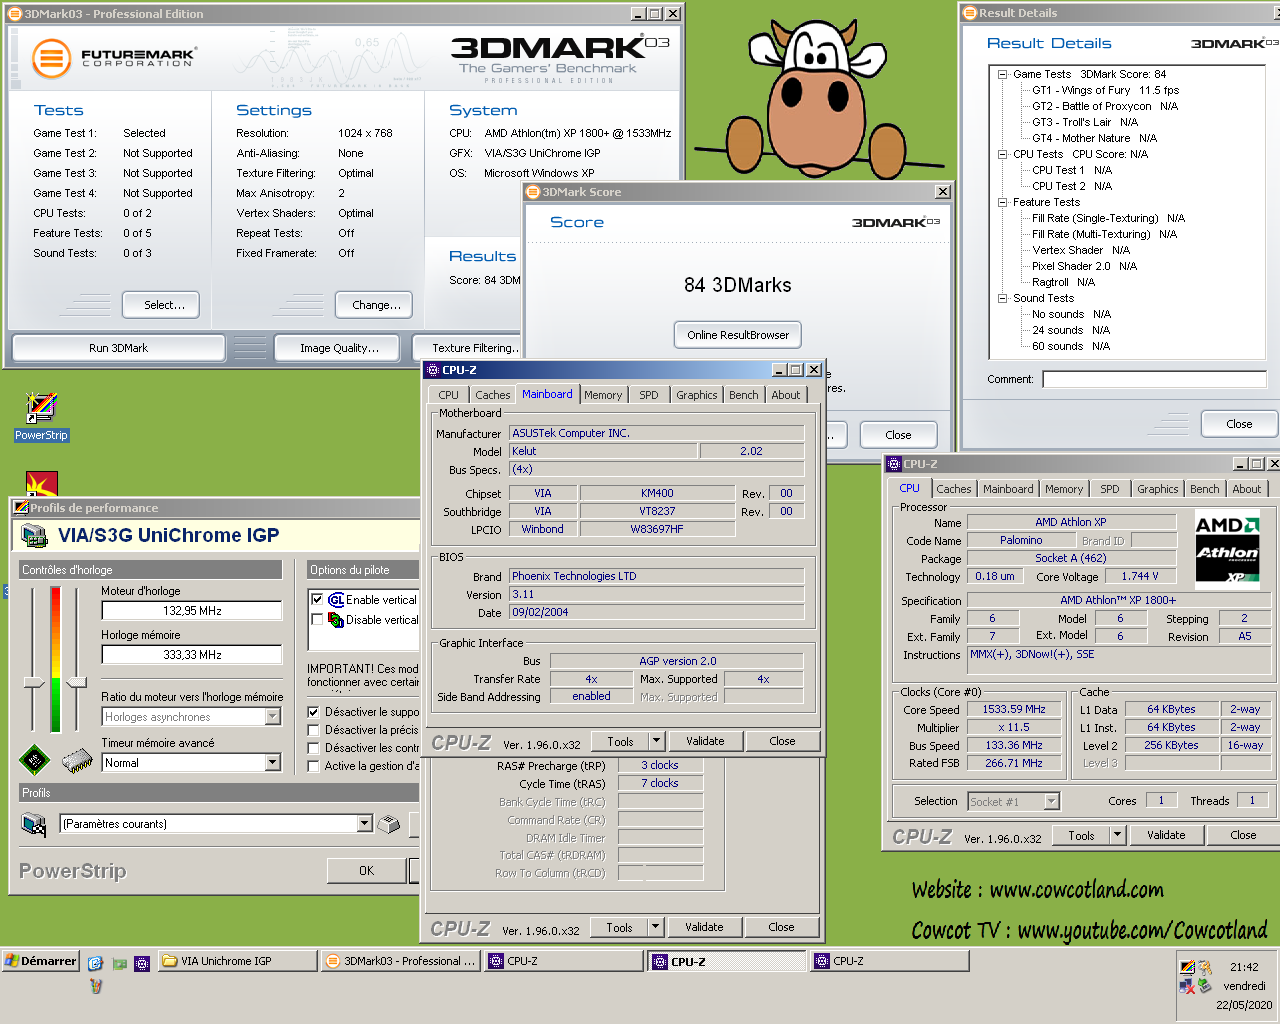
Task: Collapse the Sound Tests tree node
Action: (1002, 298)
